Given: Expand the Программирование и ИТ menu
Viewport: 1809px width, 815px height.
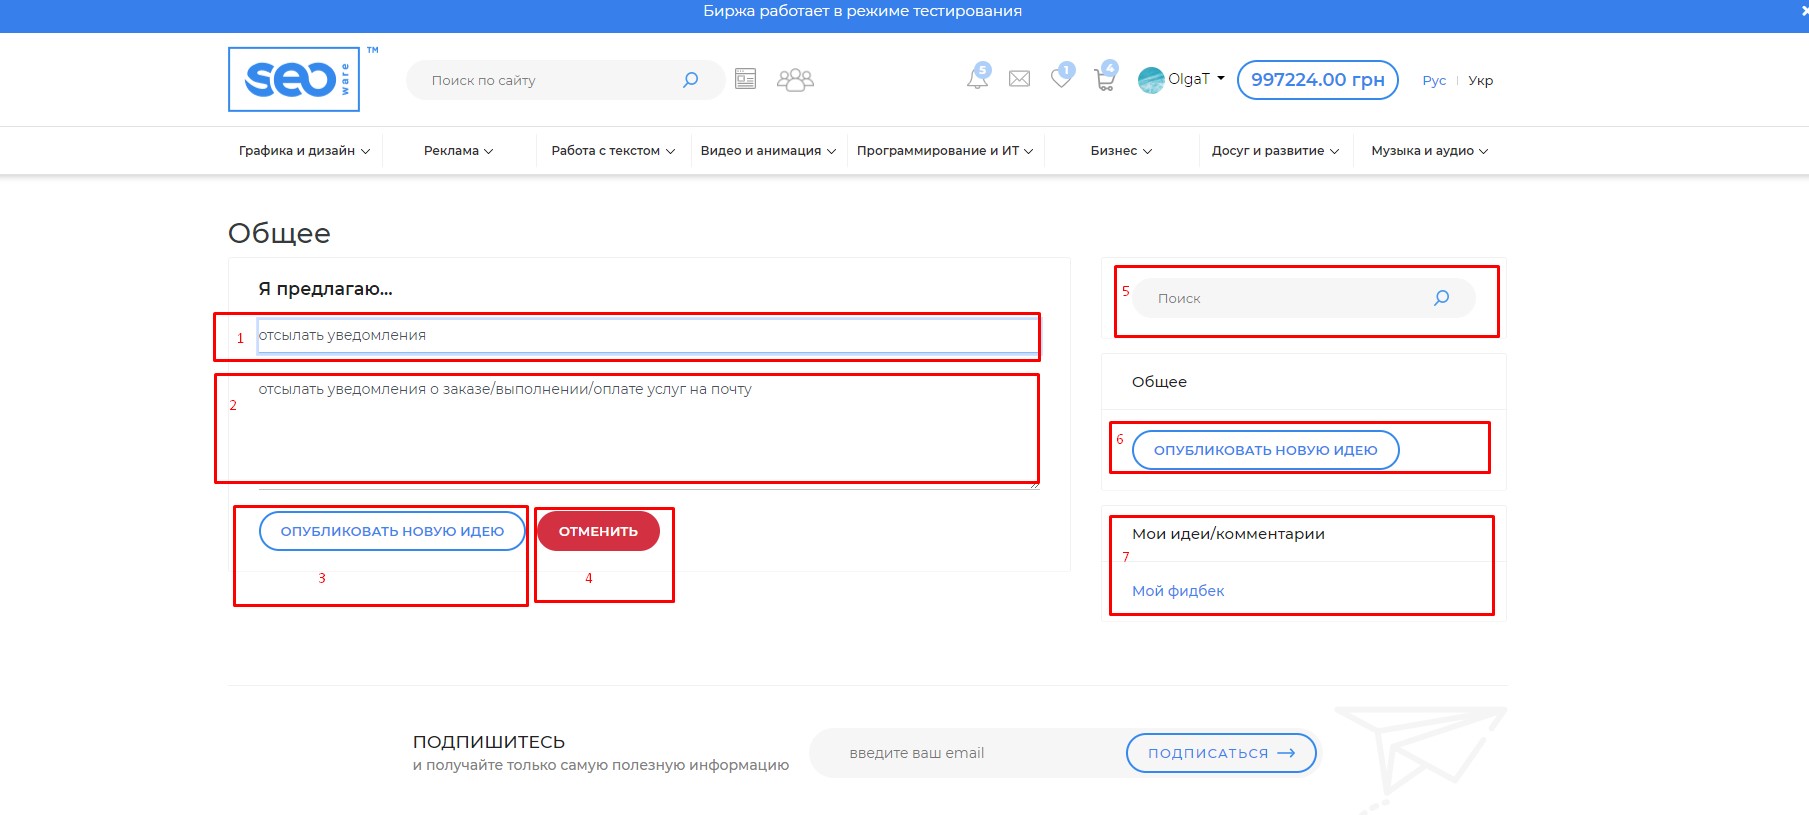Looking at the screenshot, I should [944, 151].
